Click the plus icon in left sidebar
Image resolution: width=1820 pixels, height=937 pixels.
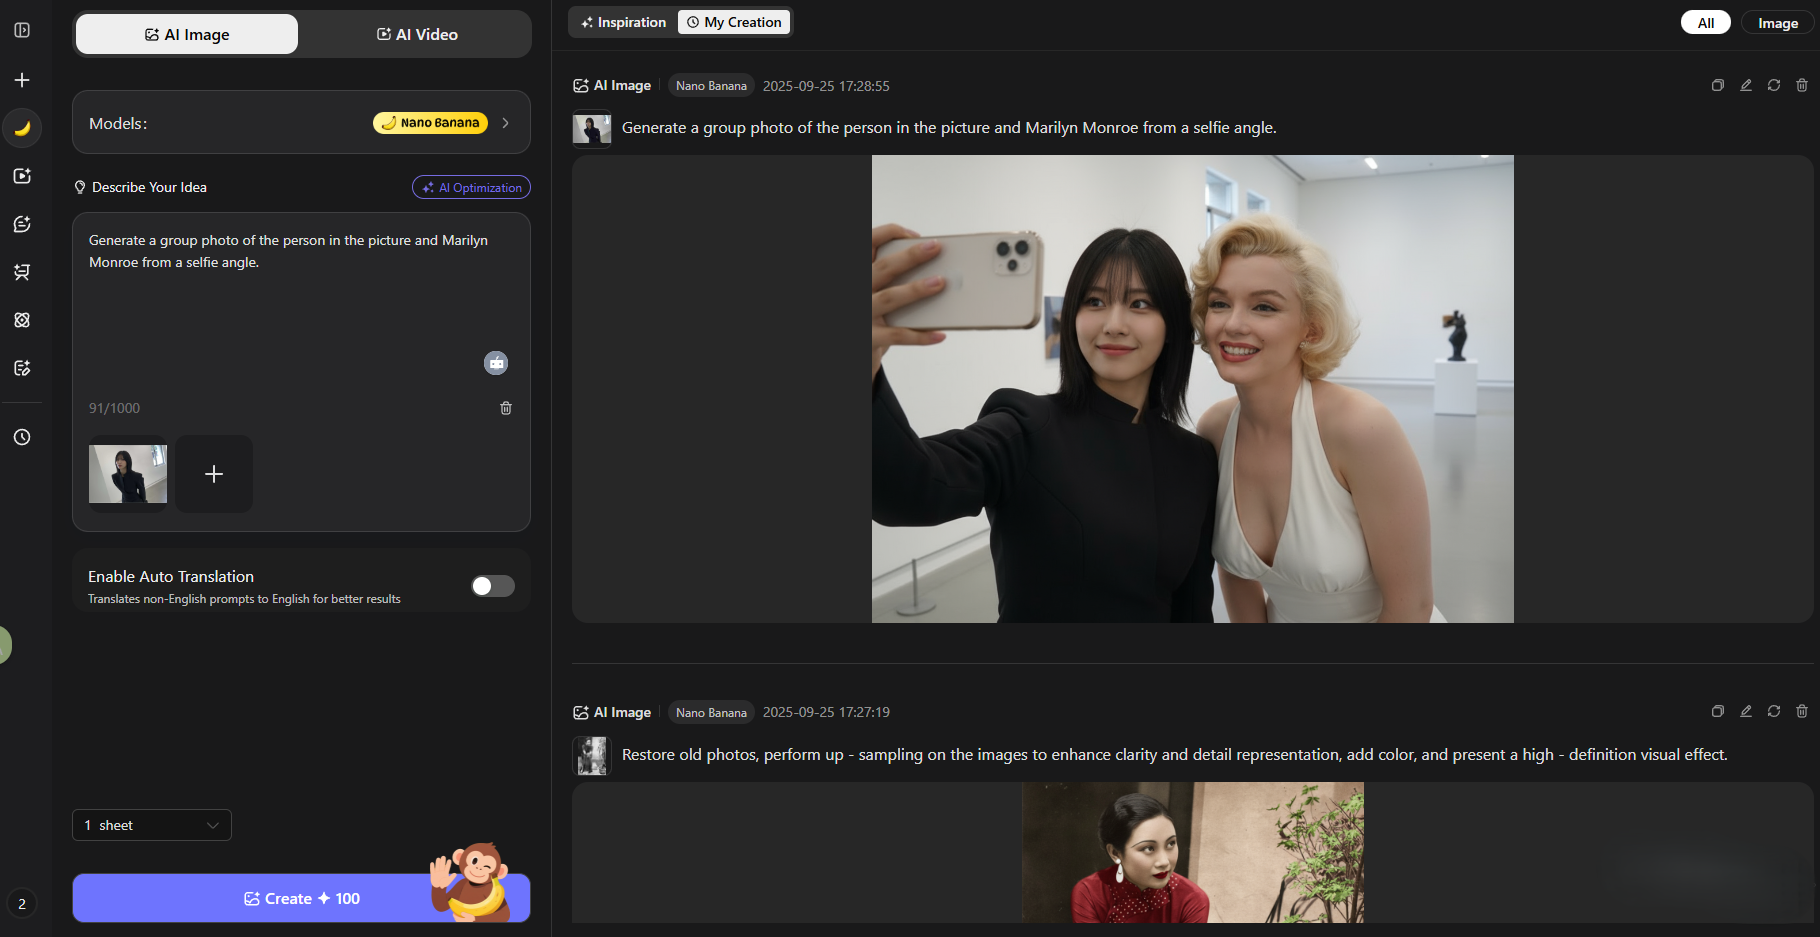[22, 80]
